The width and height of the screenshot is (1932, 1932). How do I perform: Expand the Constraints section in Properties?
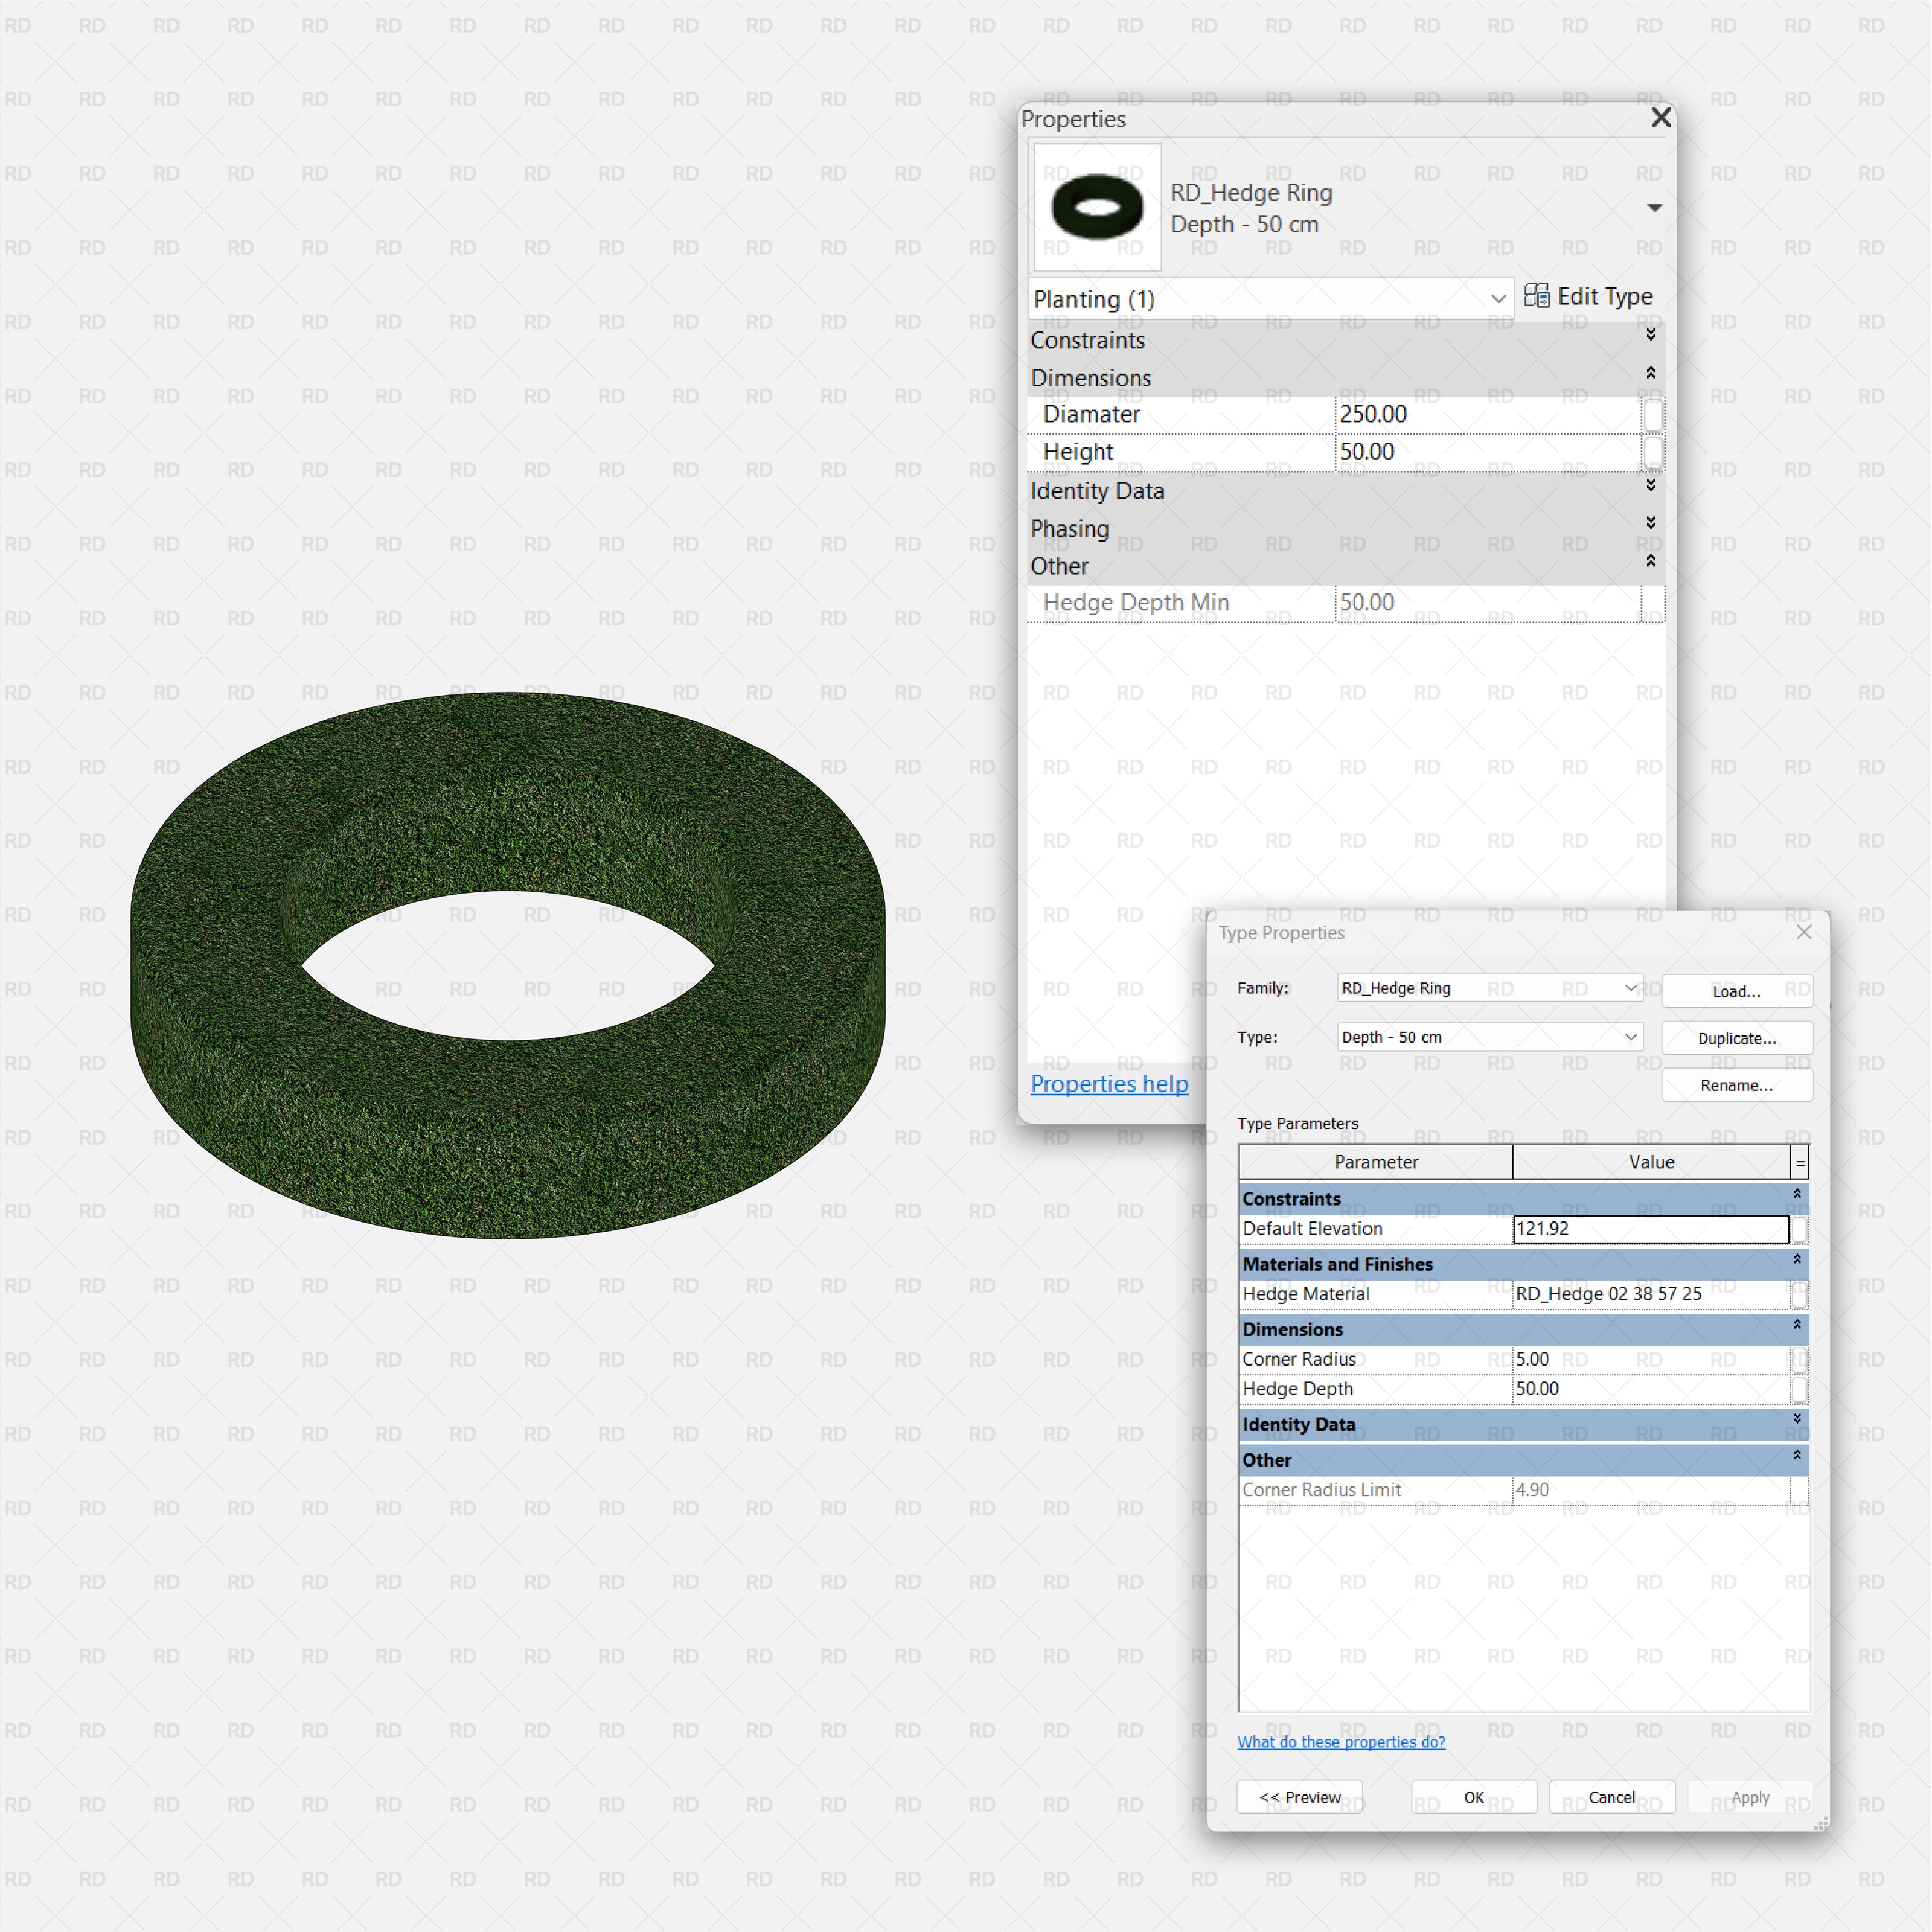1650,335
